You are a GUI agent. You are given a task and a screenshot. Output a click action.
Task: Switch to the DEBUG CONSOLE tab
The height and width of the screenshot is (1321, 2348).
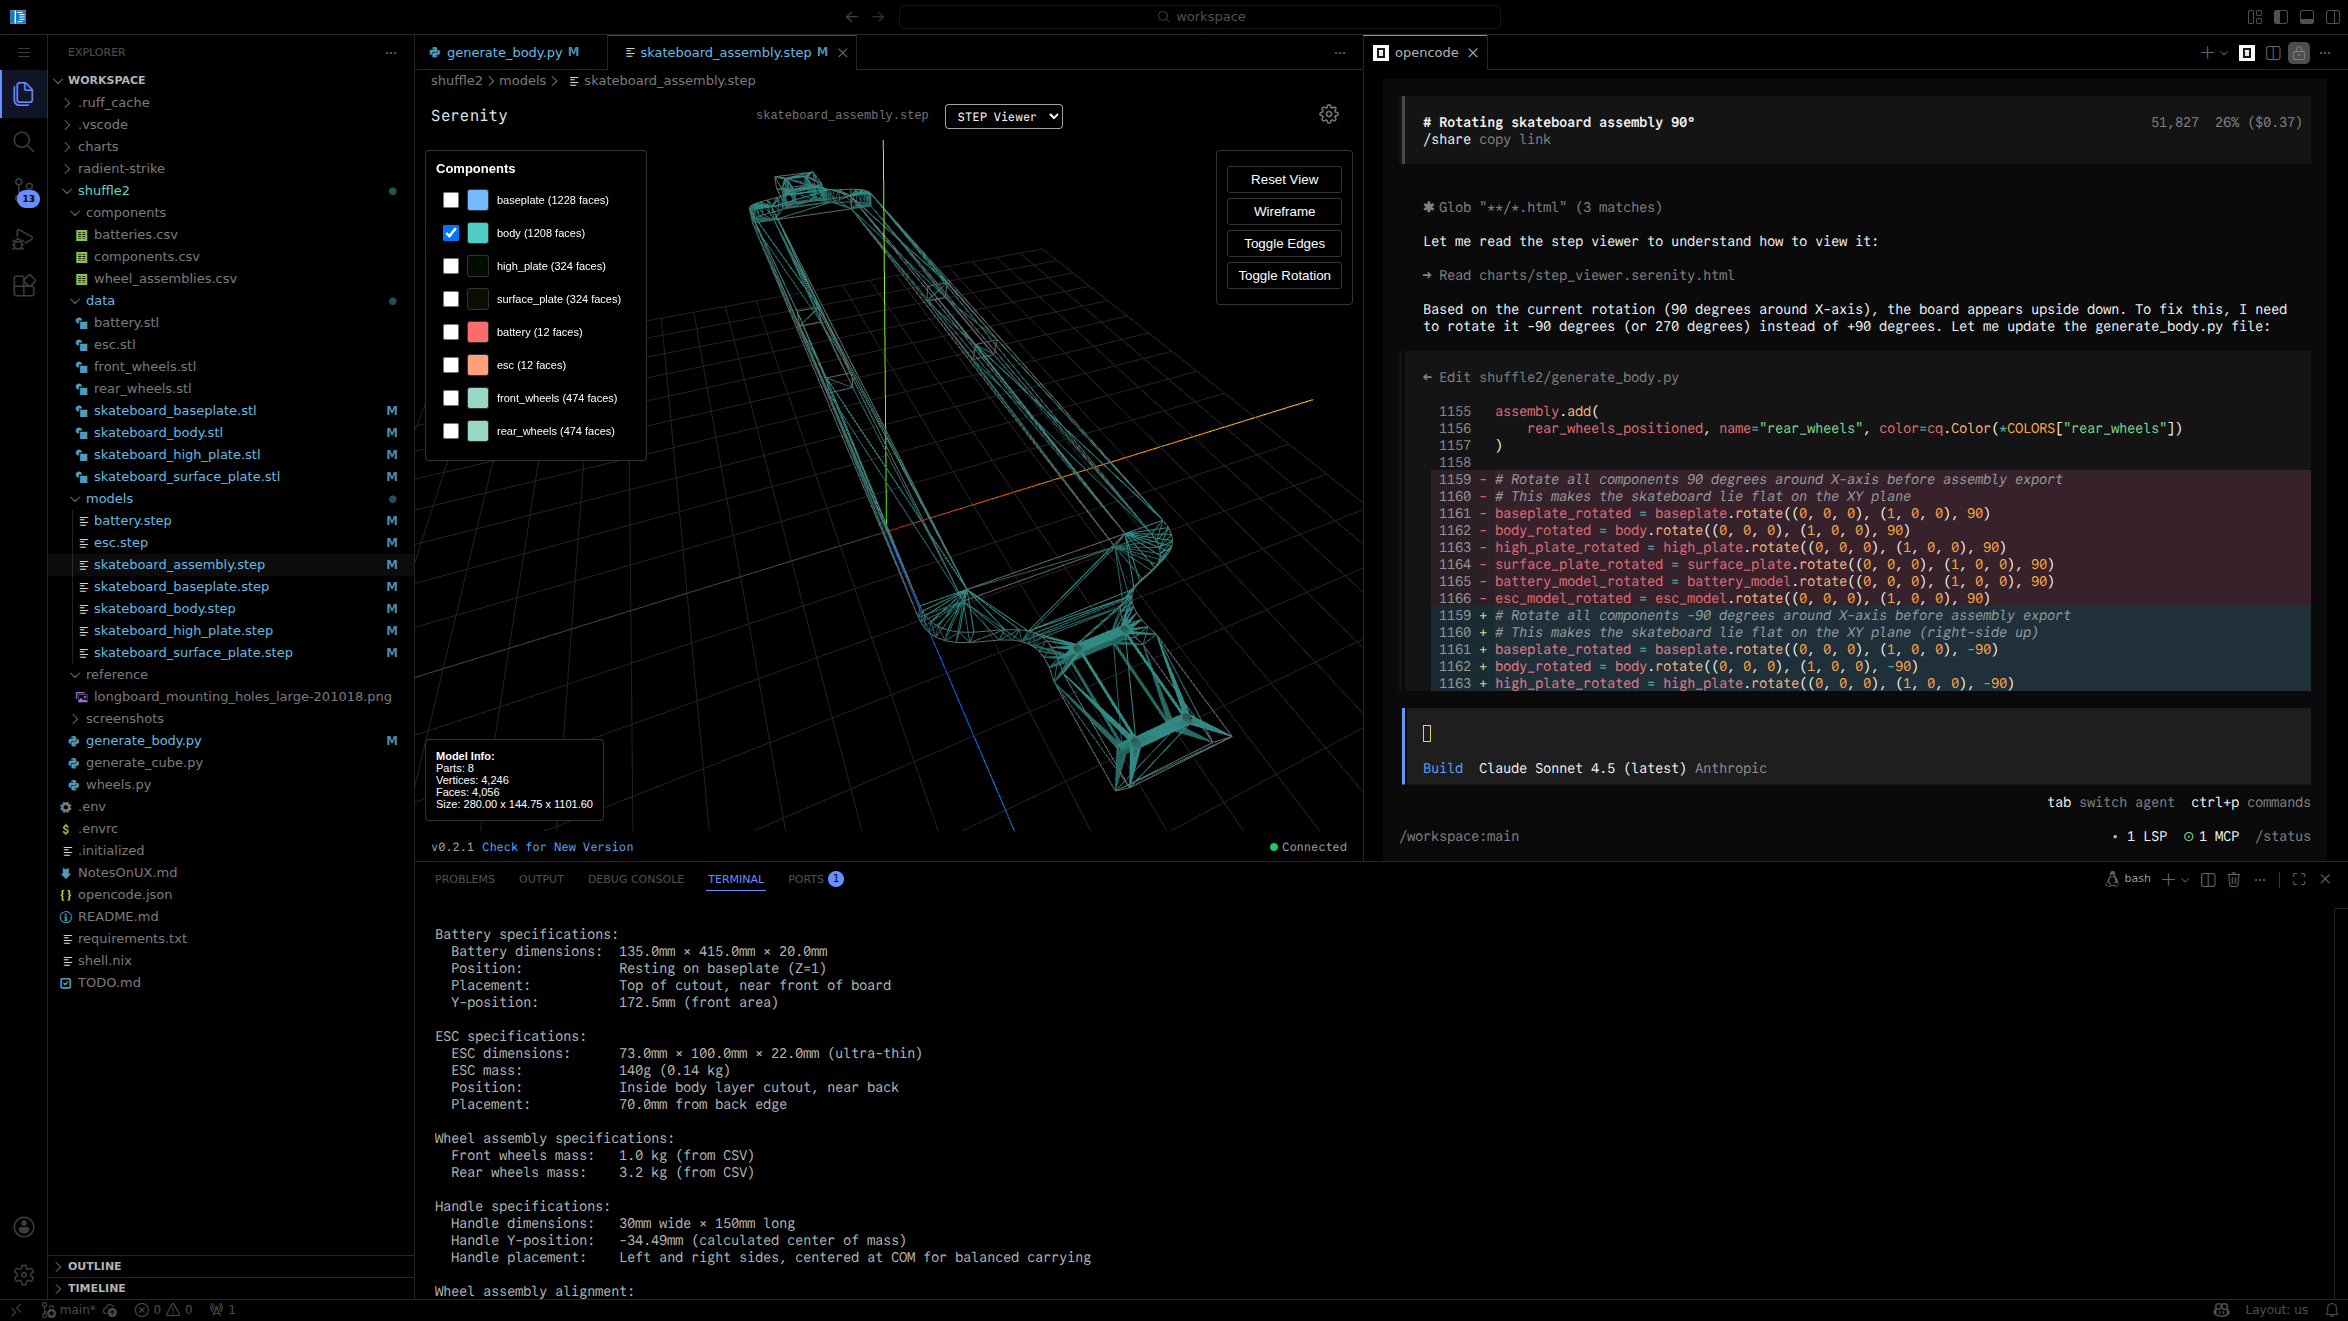(x=636, y=879)
